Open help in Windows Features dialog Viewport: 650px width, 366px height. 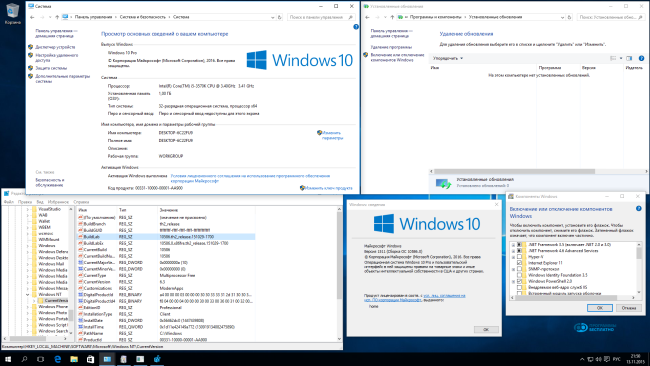(x=639, y=208)
